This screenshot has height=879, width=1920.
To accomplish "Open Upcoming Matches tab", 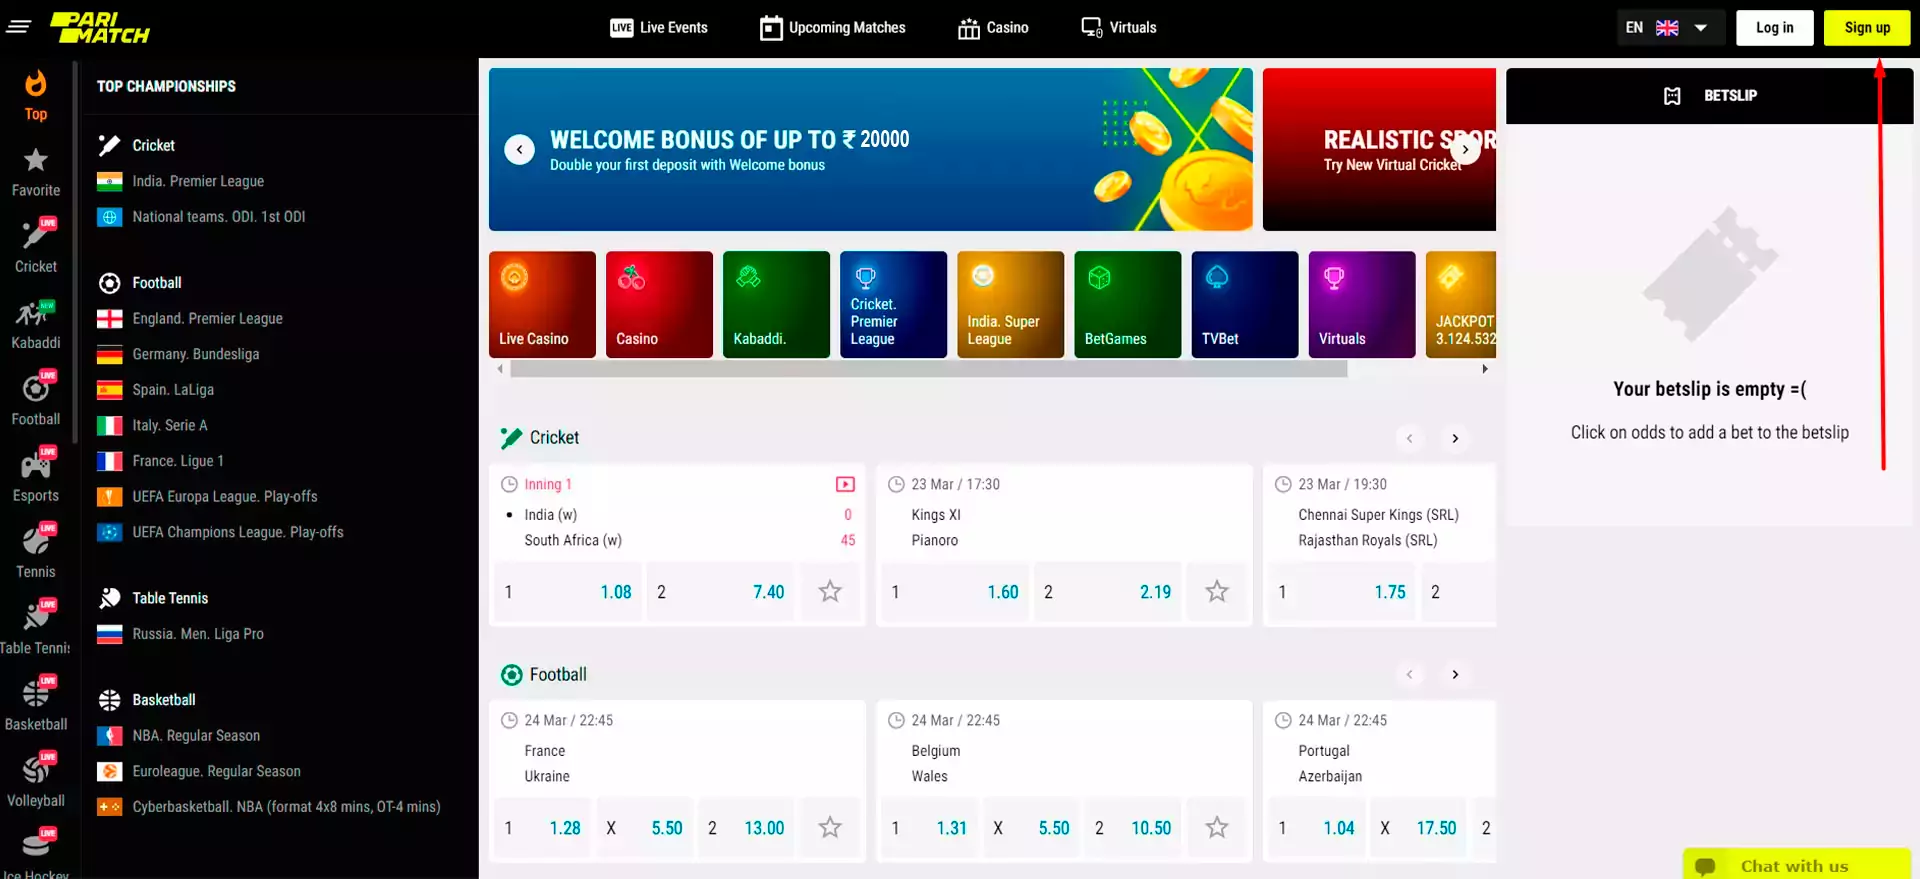I will pos(833,28).
